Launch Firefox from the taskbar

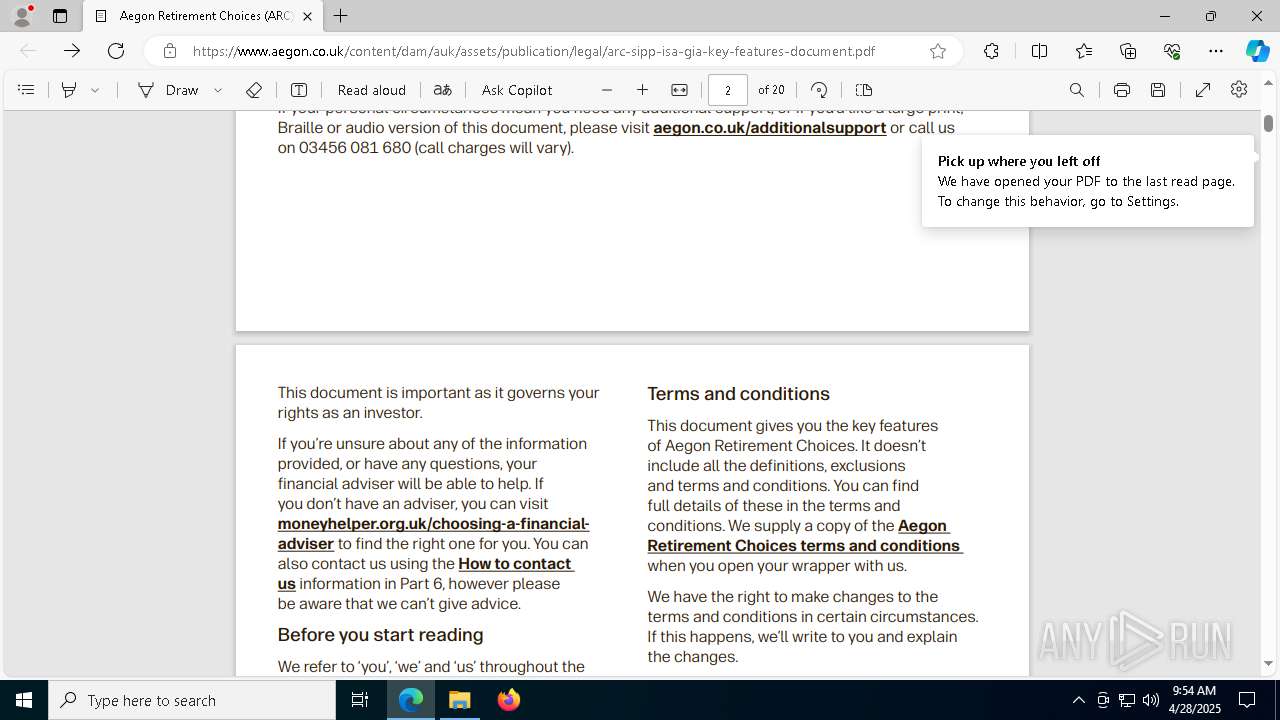(x=509, y=700)
